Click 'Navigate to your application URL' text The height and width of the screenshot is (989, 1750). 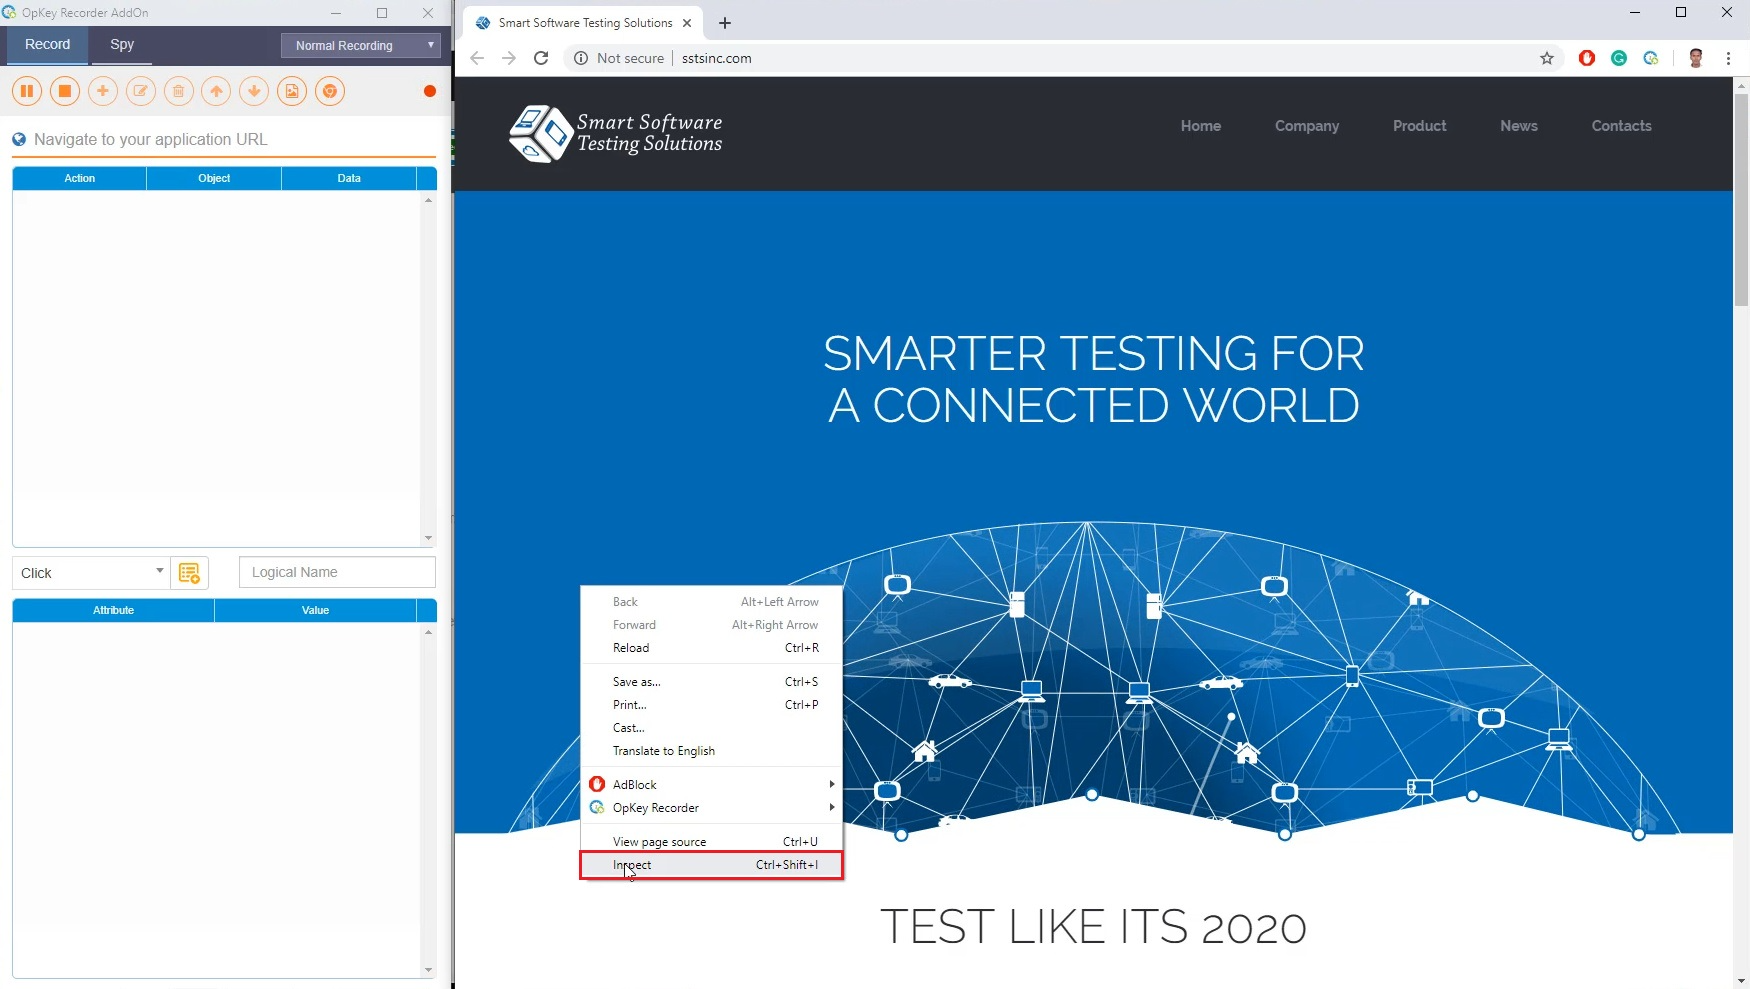point(151,140)
